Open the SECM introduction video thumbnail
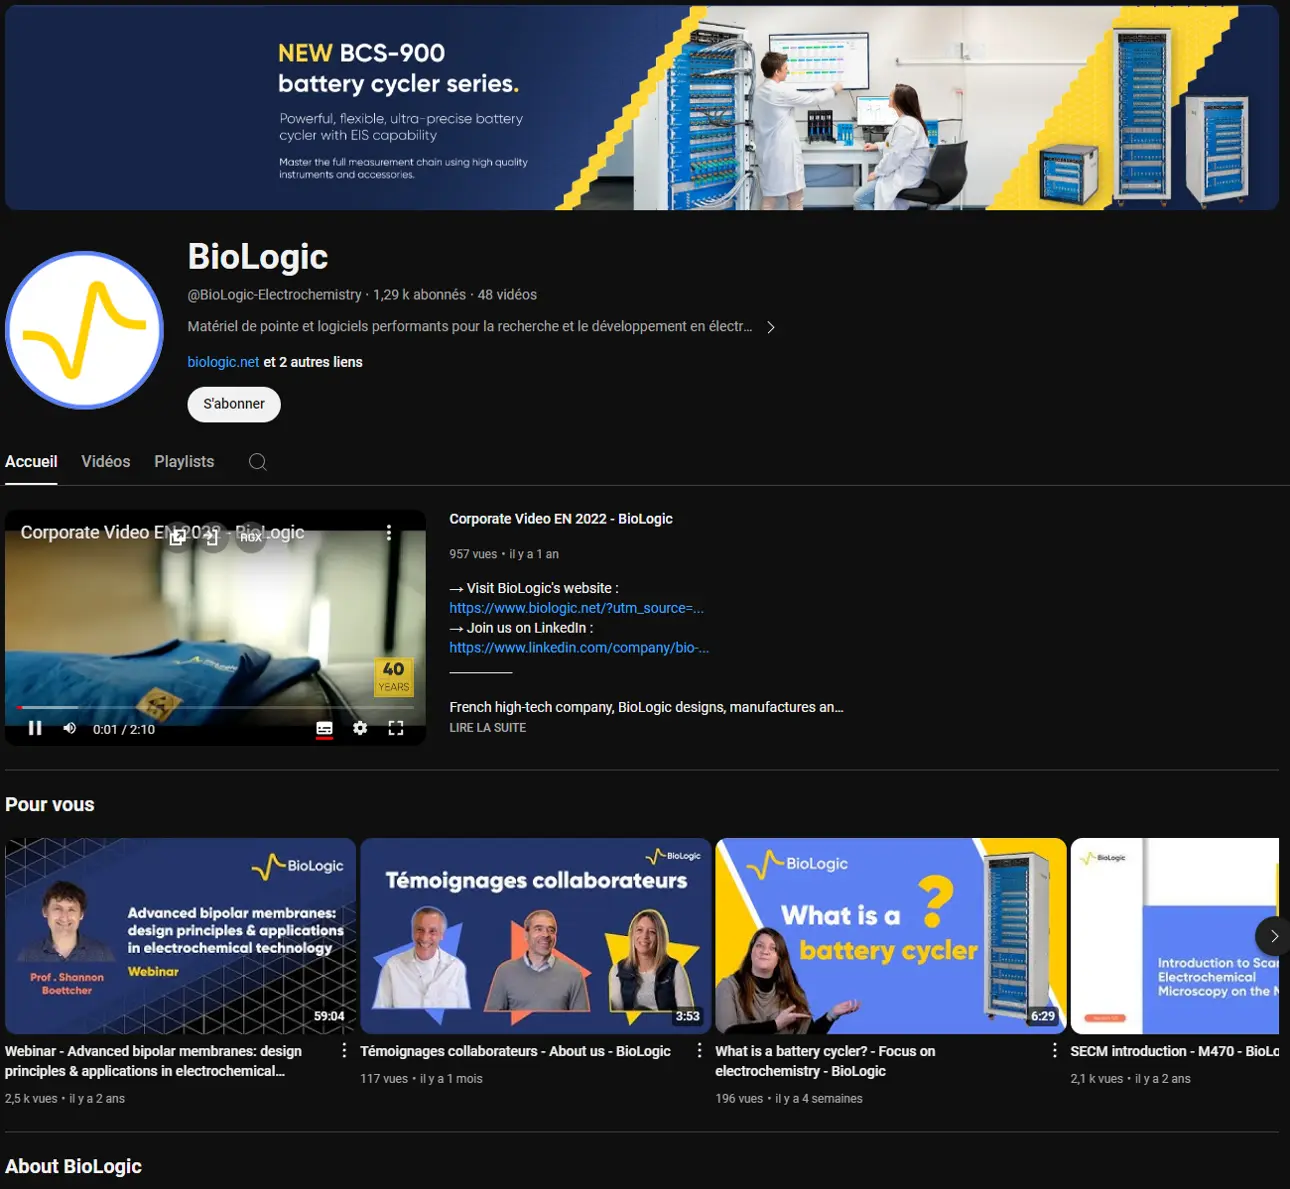Screen dimensions: 1290x1189 (x=1175, y=936)
